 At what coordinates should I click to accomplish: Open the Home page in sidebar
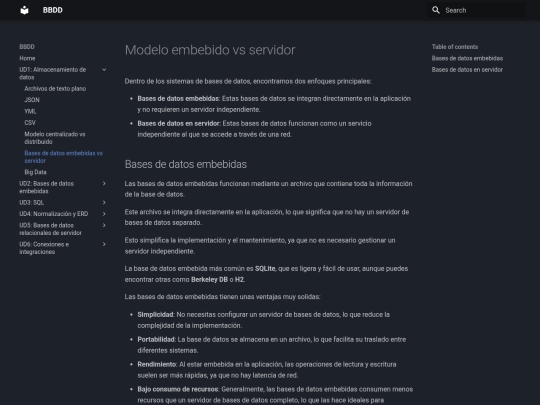[x=27, y=58]
